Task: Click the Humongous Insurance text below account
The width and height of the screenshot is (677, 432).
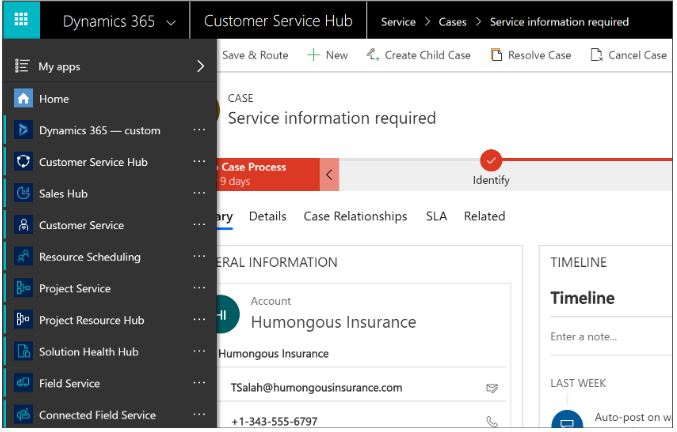Action: [x=273, y=354]
